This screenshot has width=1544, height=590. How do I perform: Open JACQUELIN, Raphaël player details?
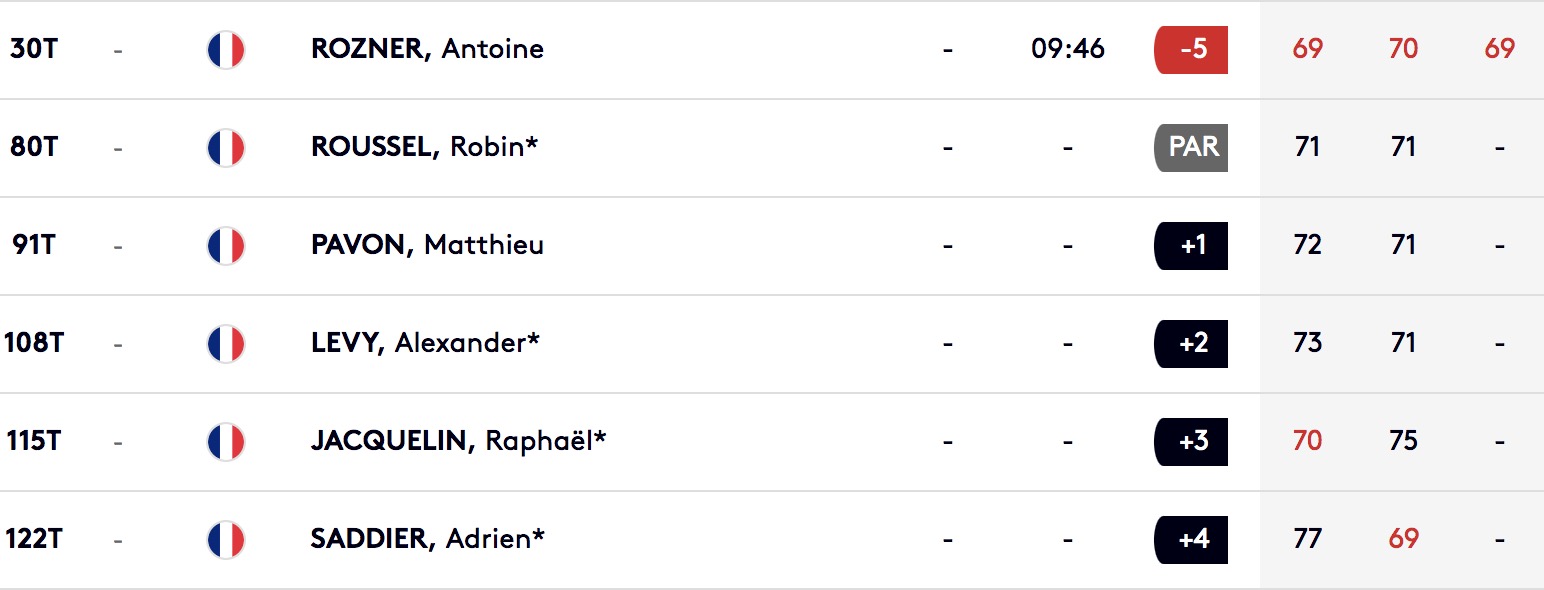click(458, 441)
